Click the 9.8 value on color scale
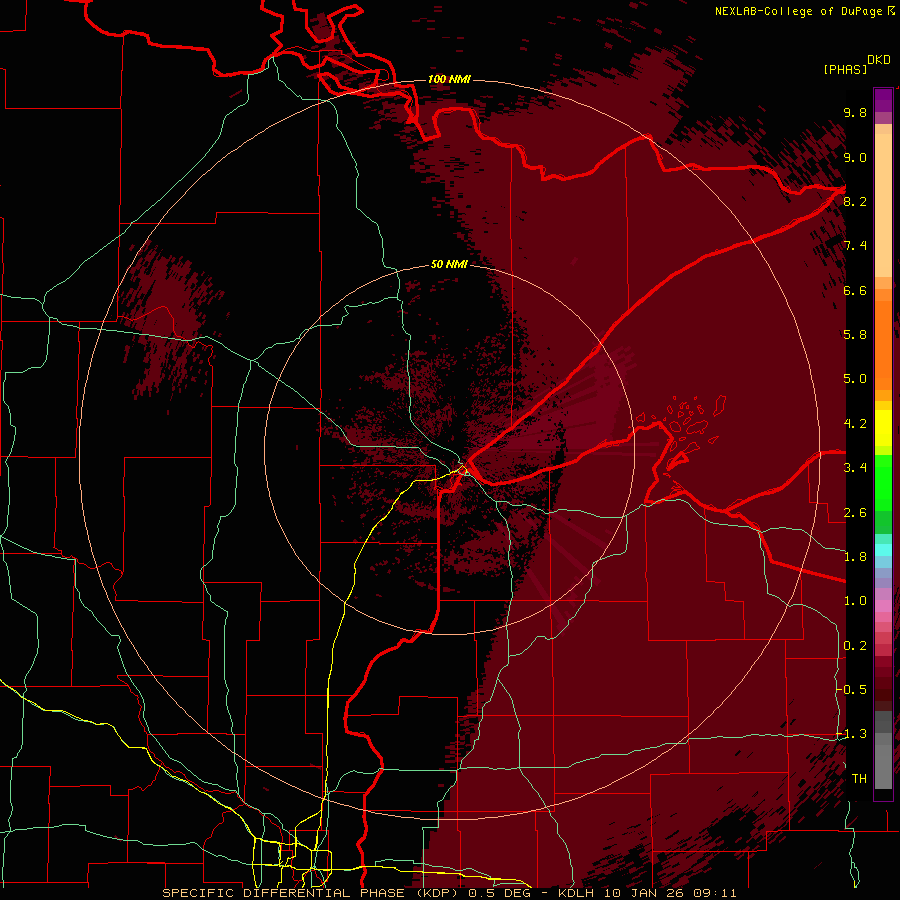Image resolution: width=900 pixels, height=900 pixels. pyautogui.click(x=855, y=113)
